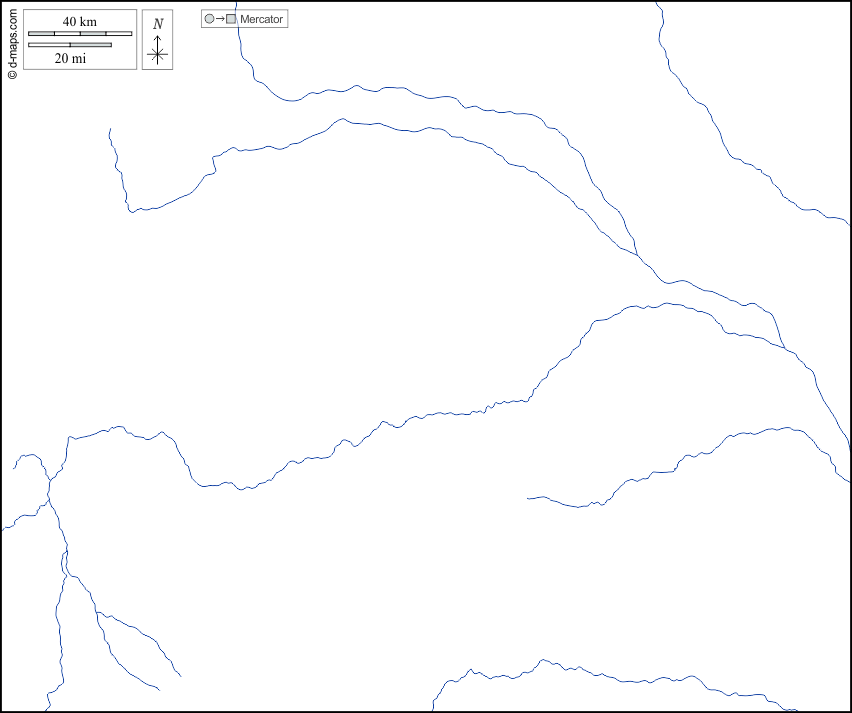Click the north arrow compass symbol
The width and height of the screenshot is (852, 713).
click(x=157, y=49)
